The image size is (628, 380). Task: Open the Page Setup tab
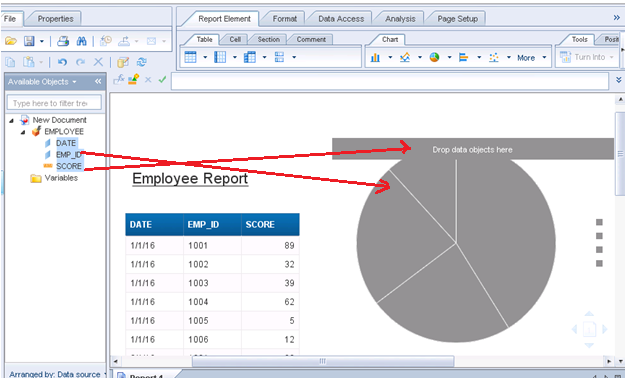pyautogui.click(x=457, y=19)
